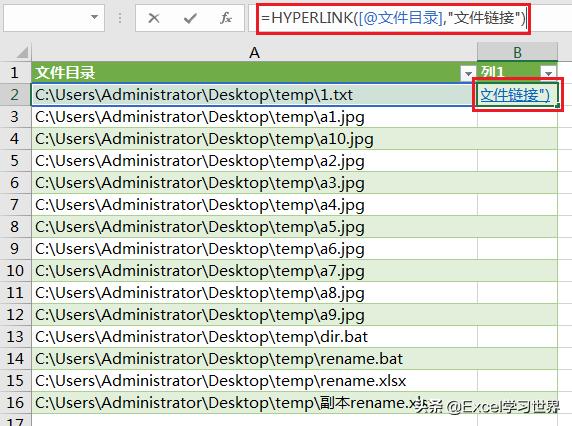This screenshot has width=572, height=426.
Task: Select cell with temp\a1.jpg path
Action: (x=254, y=117)
